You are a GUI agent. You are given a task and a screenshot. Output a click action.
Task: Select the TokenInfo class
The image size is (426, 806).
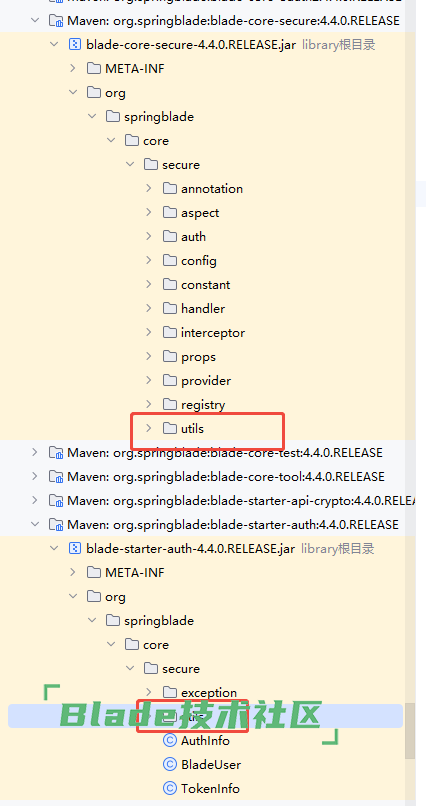(210, 789)
